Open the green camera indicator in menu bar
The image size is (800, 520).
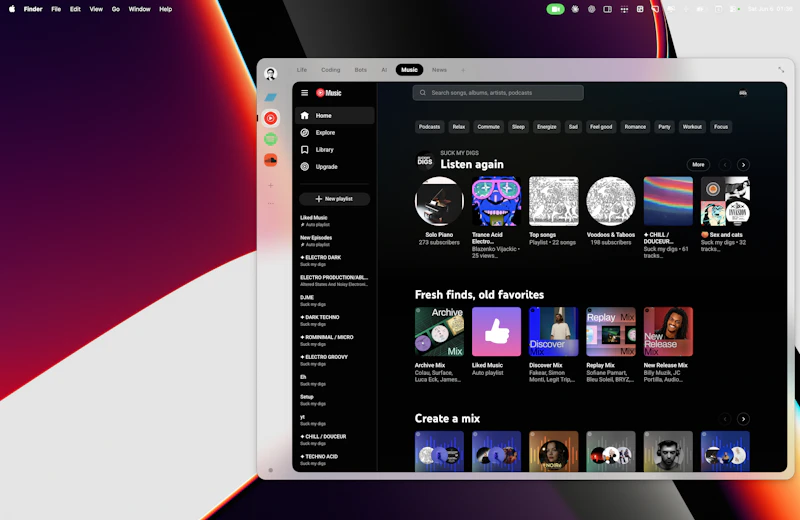[556, 9]
